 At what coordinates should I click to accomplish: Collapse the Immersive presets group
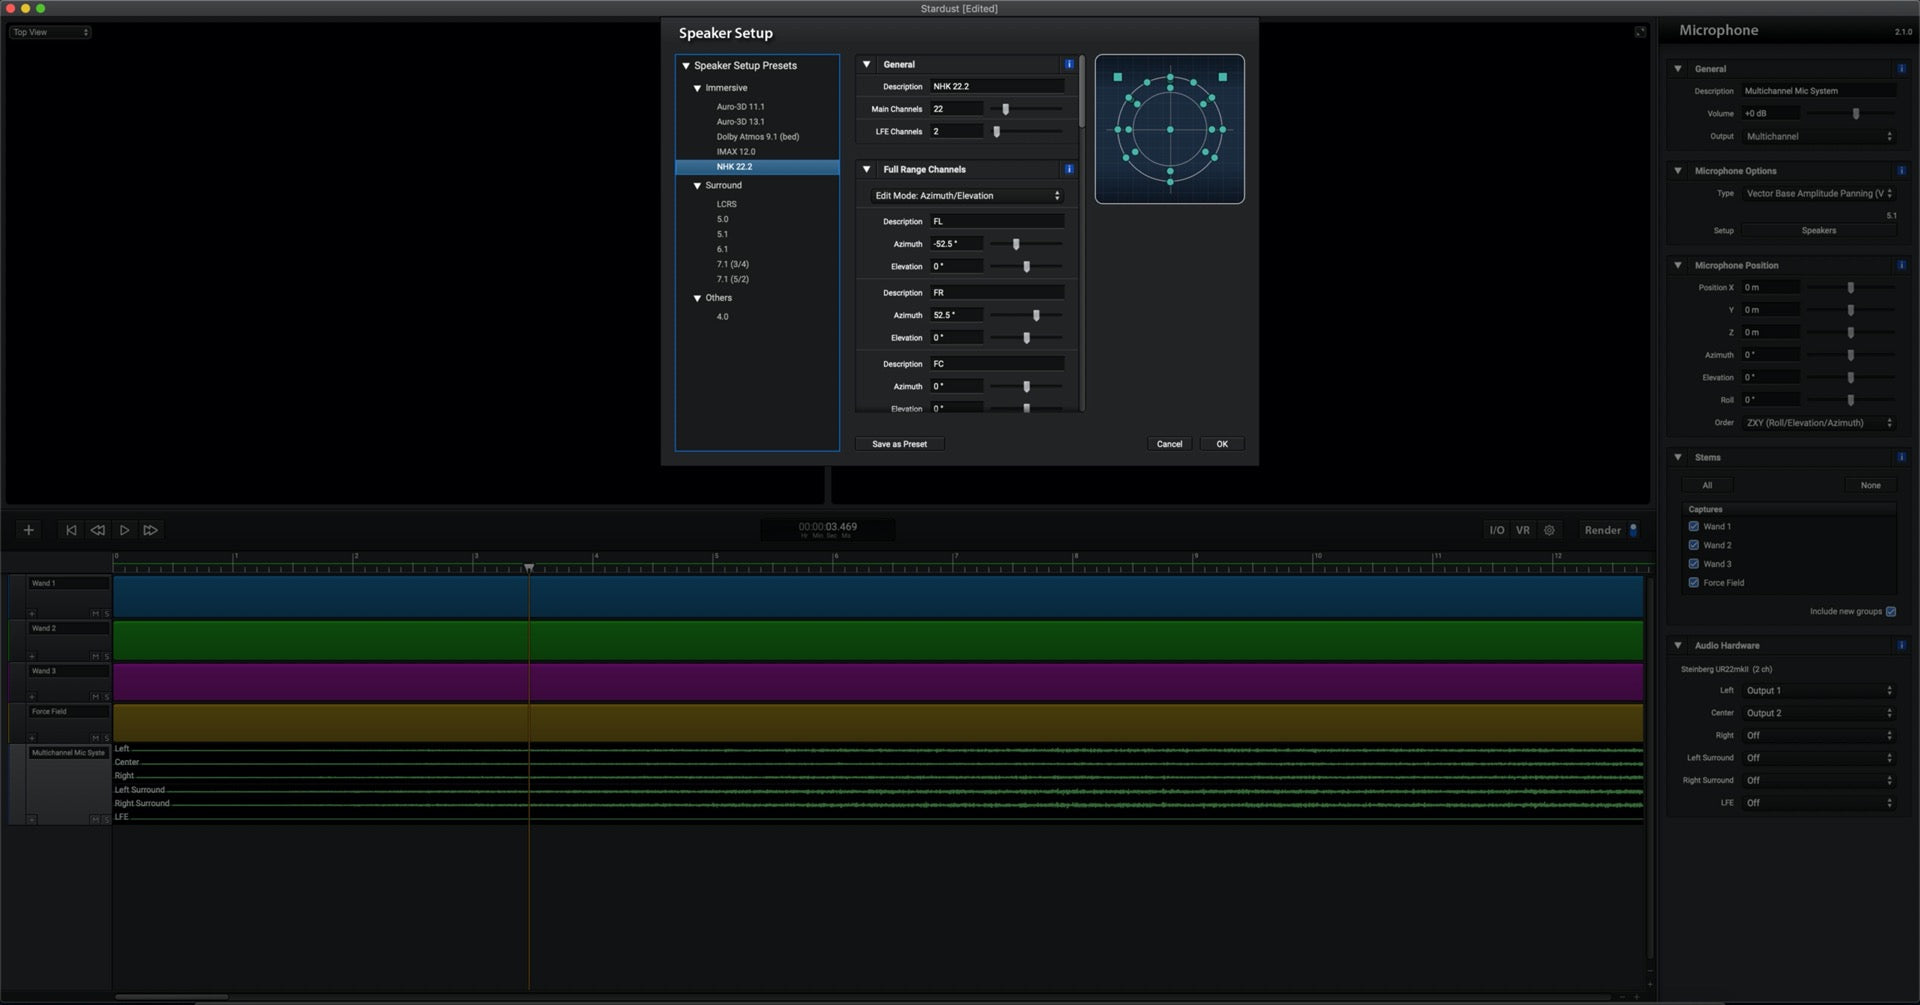pyautogui.click(x=697, y=88)
